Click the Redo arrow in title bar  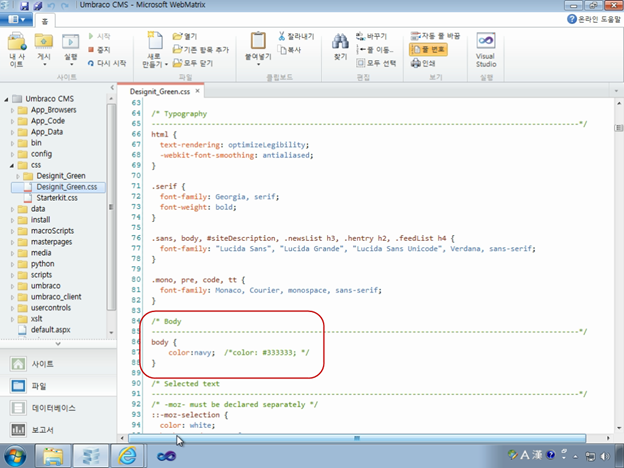tap(65, 6)
